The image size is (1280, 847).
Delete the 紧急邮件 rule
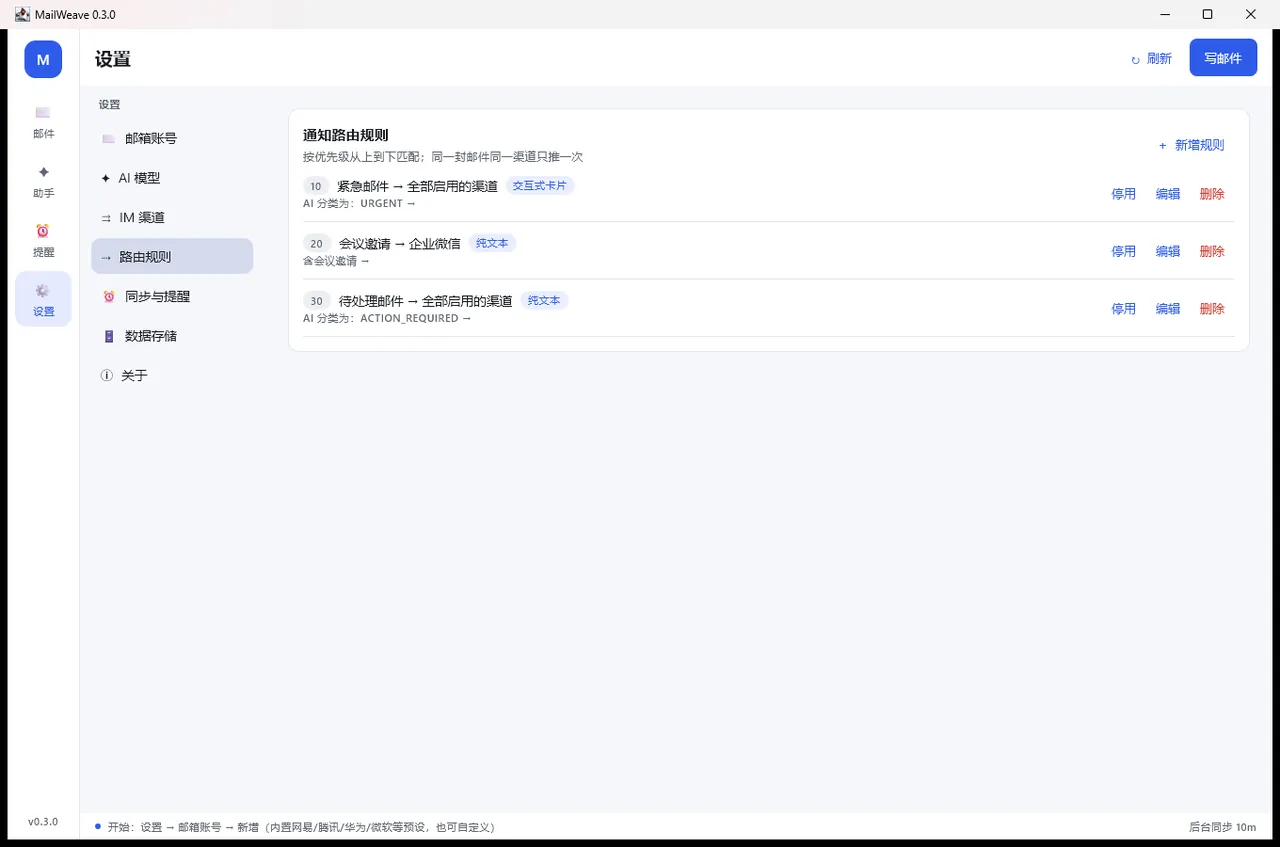(1212, 194)
